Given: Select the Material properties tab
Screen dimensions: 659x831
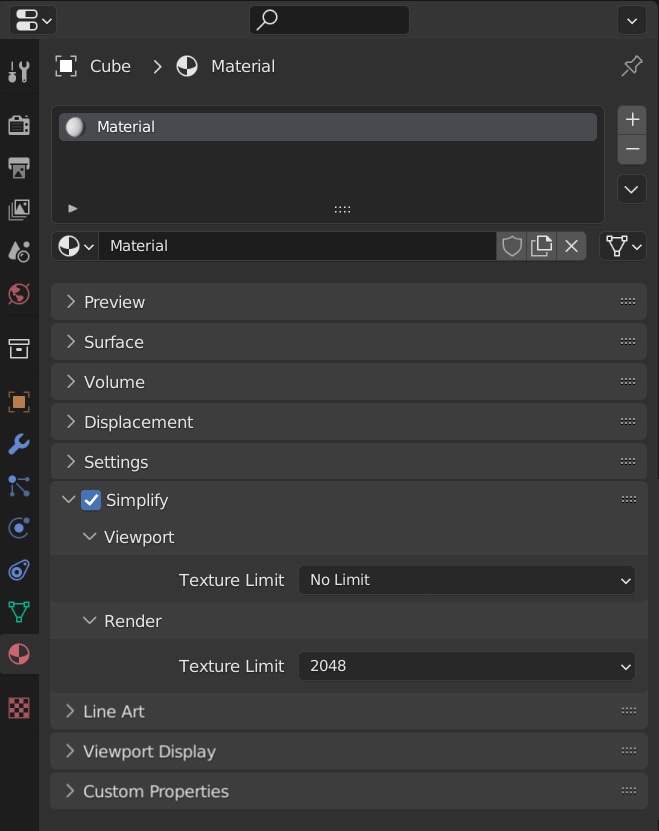Looking at the screenshot, I should (19, 654).
